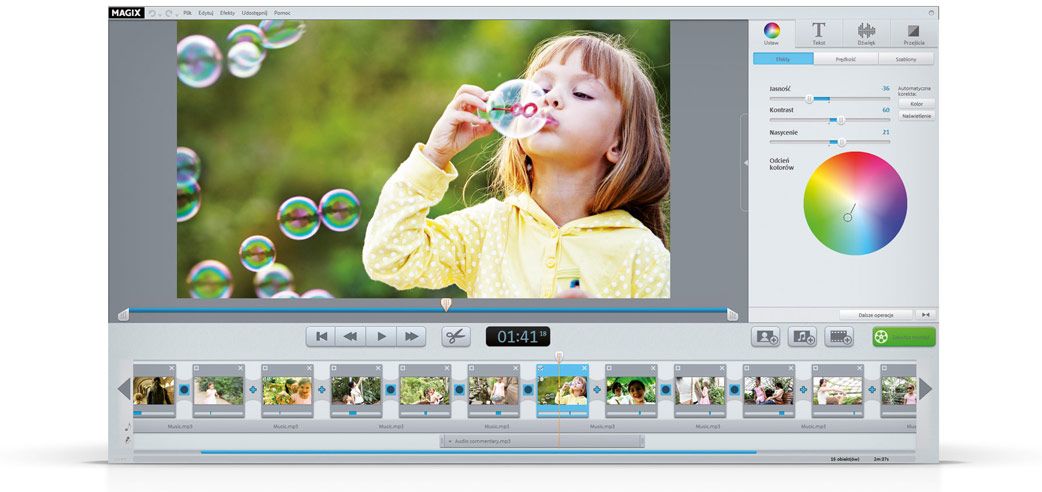
Task: Click the scissors cut tool
Action: pos(456,337)
